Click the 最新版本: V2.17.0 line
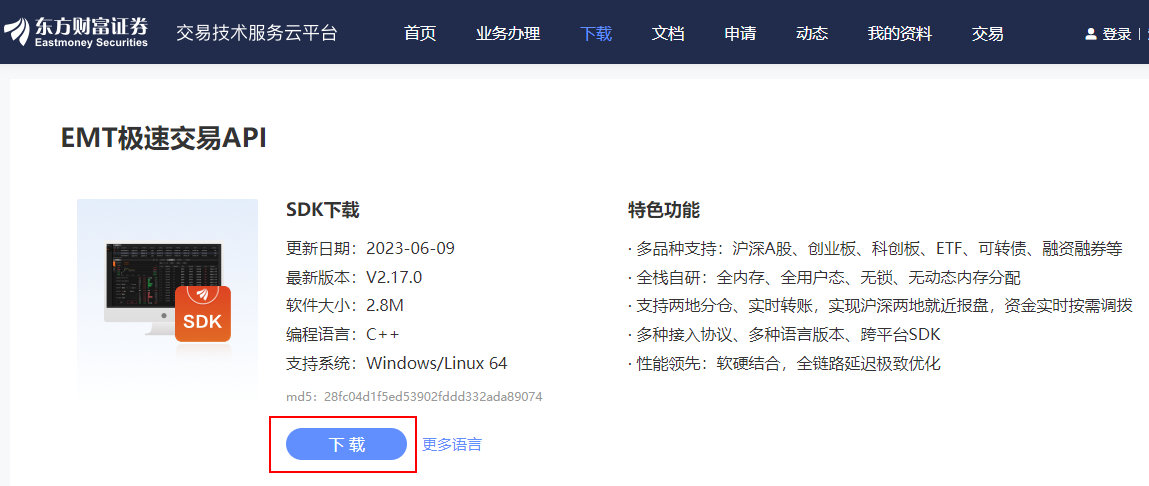Image resolution: width=1149 pixels, height=486 pixels. pos(354,277)
